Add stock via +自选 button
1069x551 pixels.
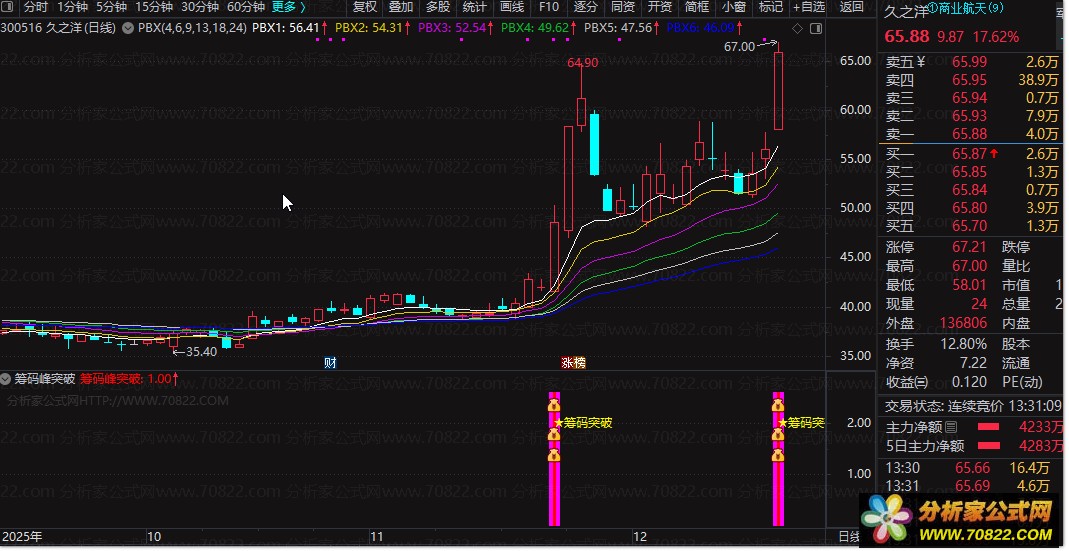click(x=809, y=8)
